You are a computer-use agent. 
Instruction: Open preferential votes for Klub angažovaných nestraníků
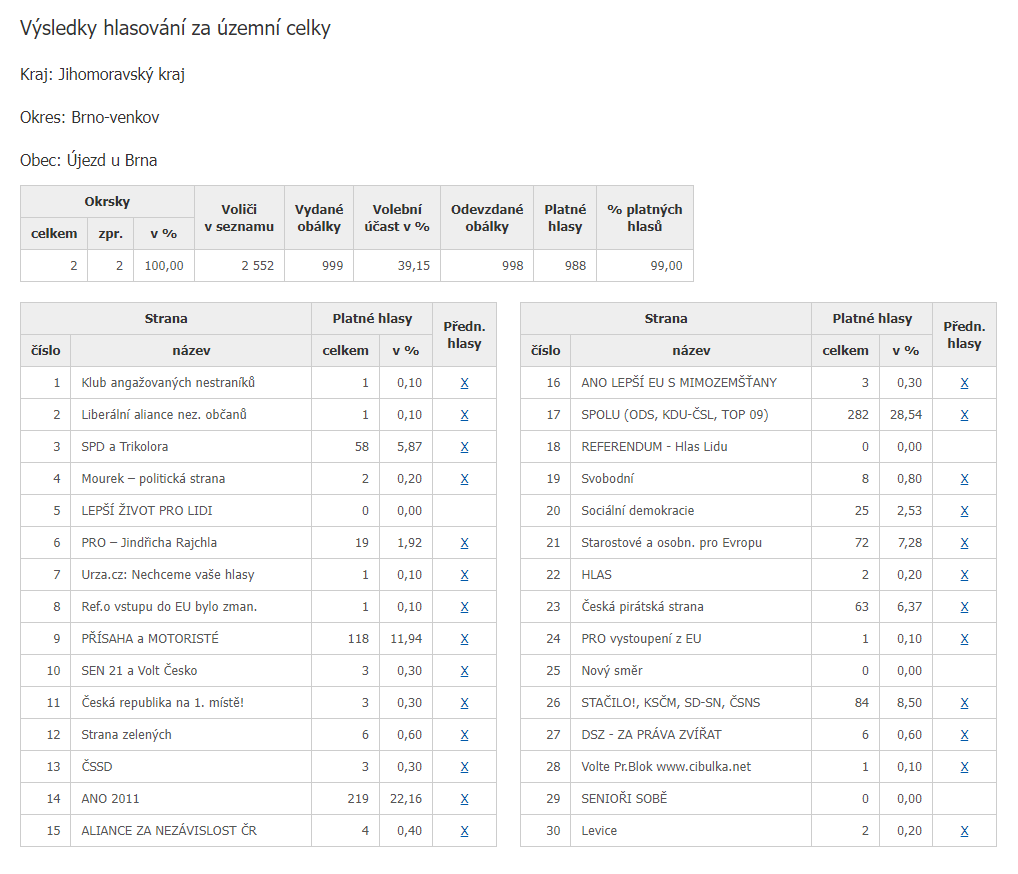[464, 383]
